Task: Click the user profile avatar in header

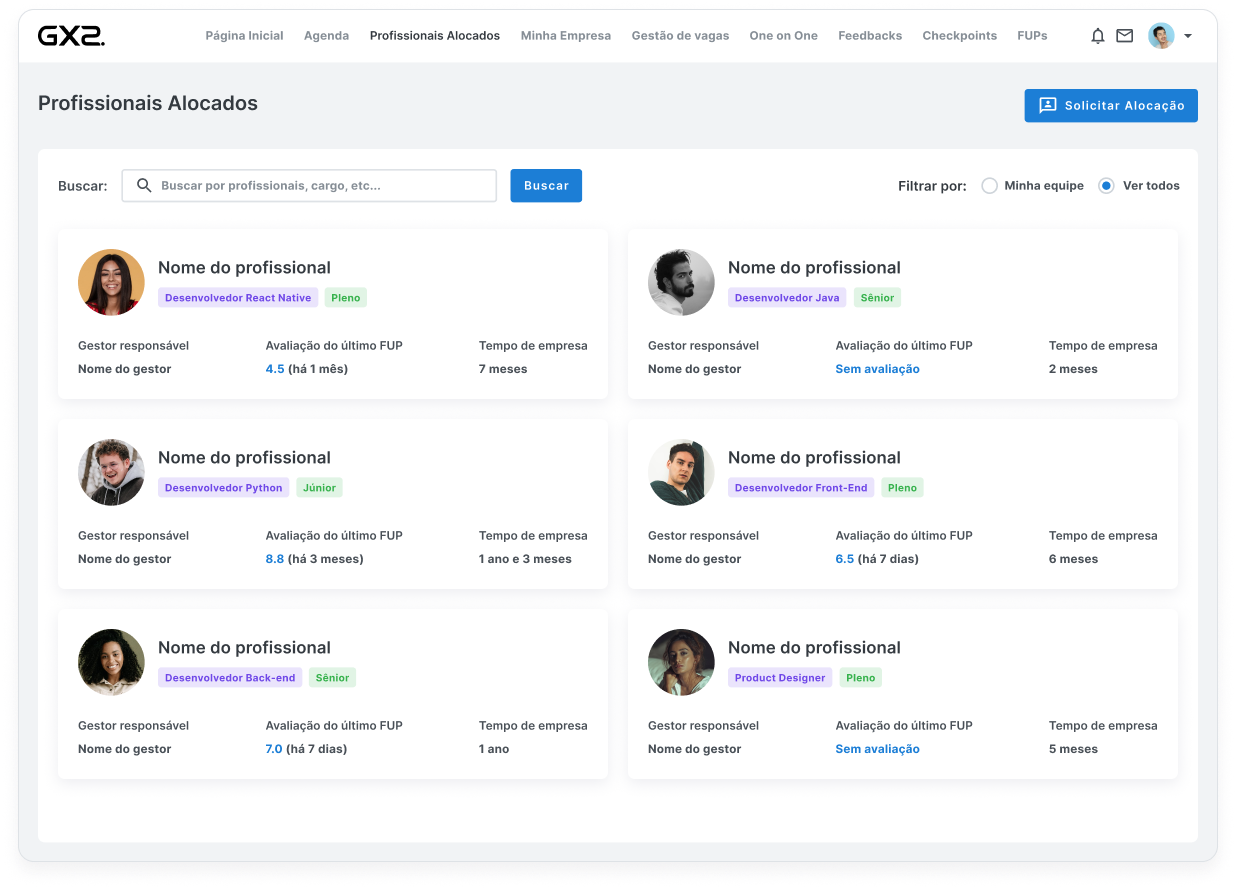Action: tap(1160, 36)
